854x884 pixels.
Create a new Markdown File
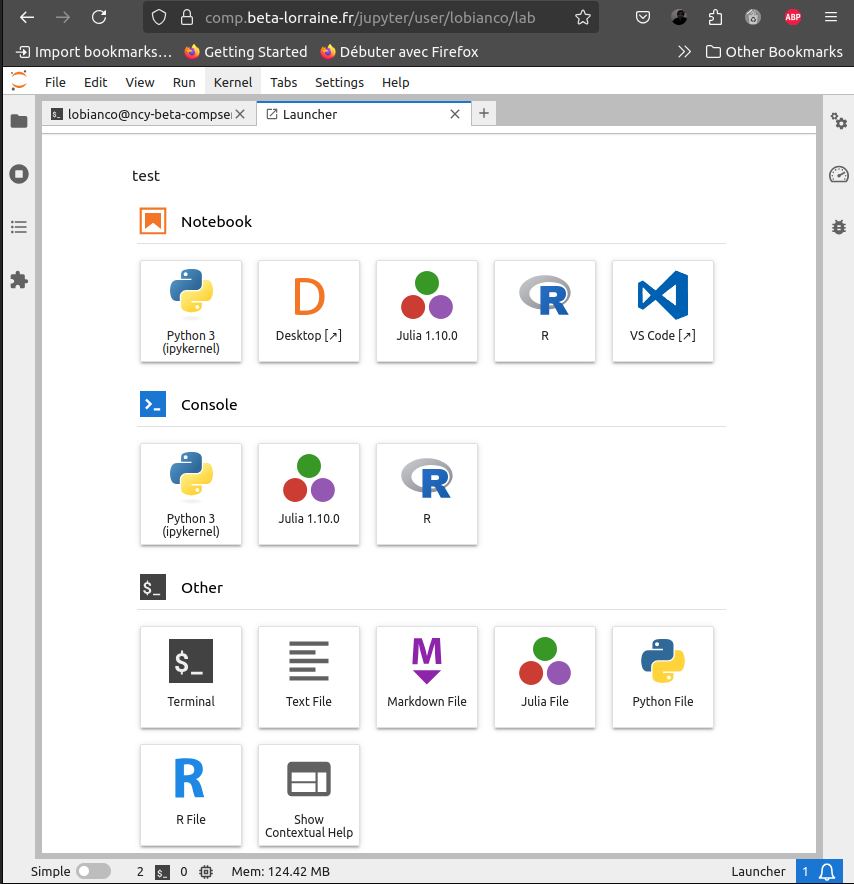tap(427, 677)
